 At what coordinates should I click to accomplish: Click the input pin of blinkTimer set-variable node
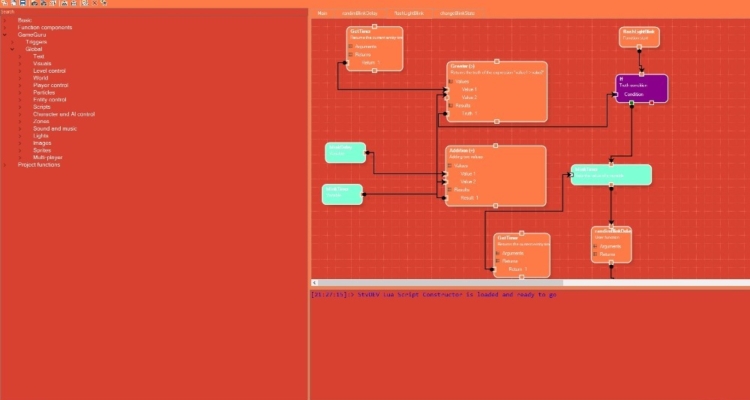(571, 175)
